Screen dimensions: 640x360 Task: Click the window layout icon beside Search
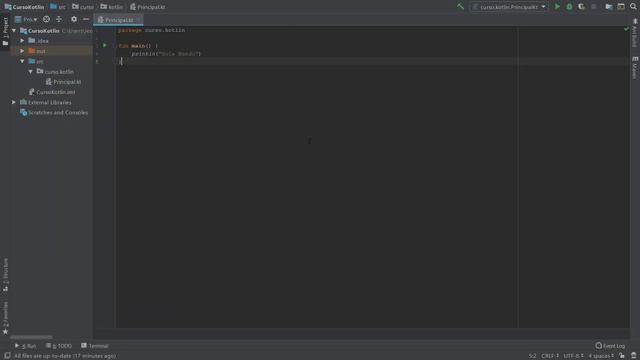pyautogui.click(x=621, y=7)
